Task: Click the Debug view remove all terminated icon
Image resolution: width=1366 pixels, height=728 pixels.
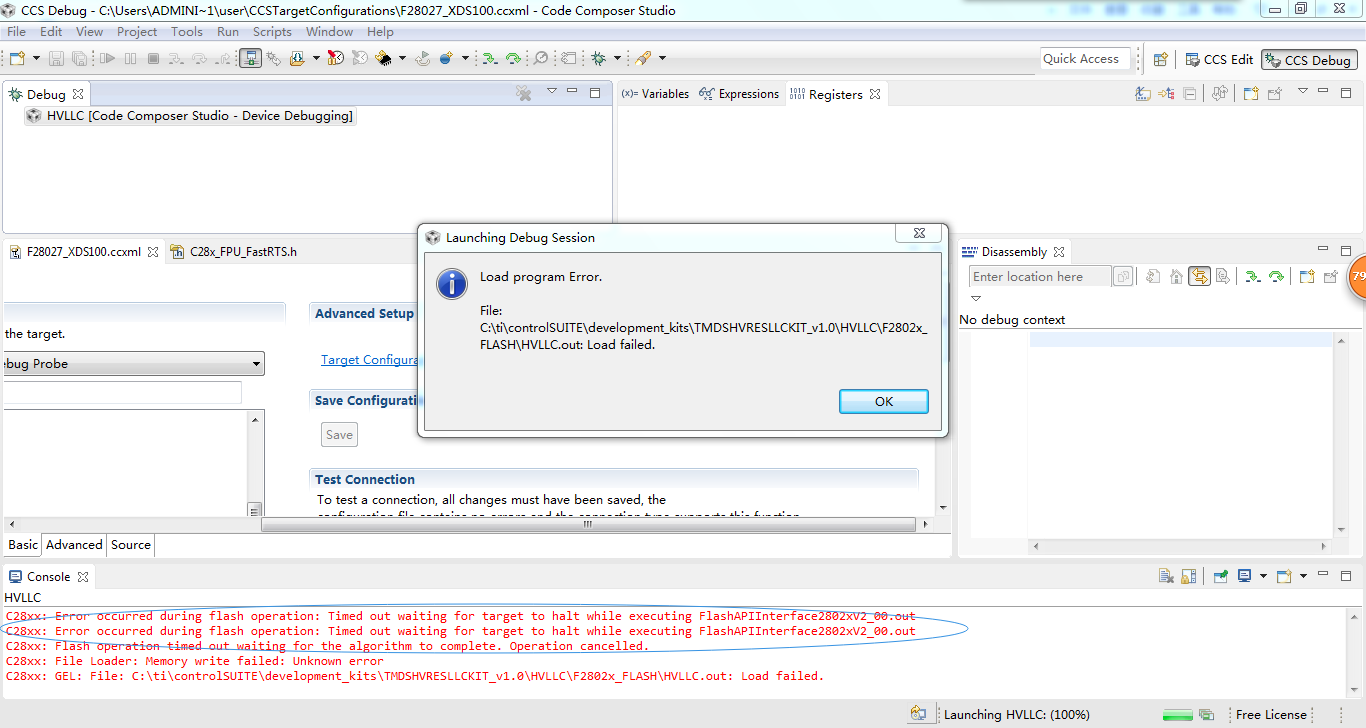Action: [x=523, y=93]
